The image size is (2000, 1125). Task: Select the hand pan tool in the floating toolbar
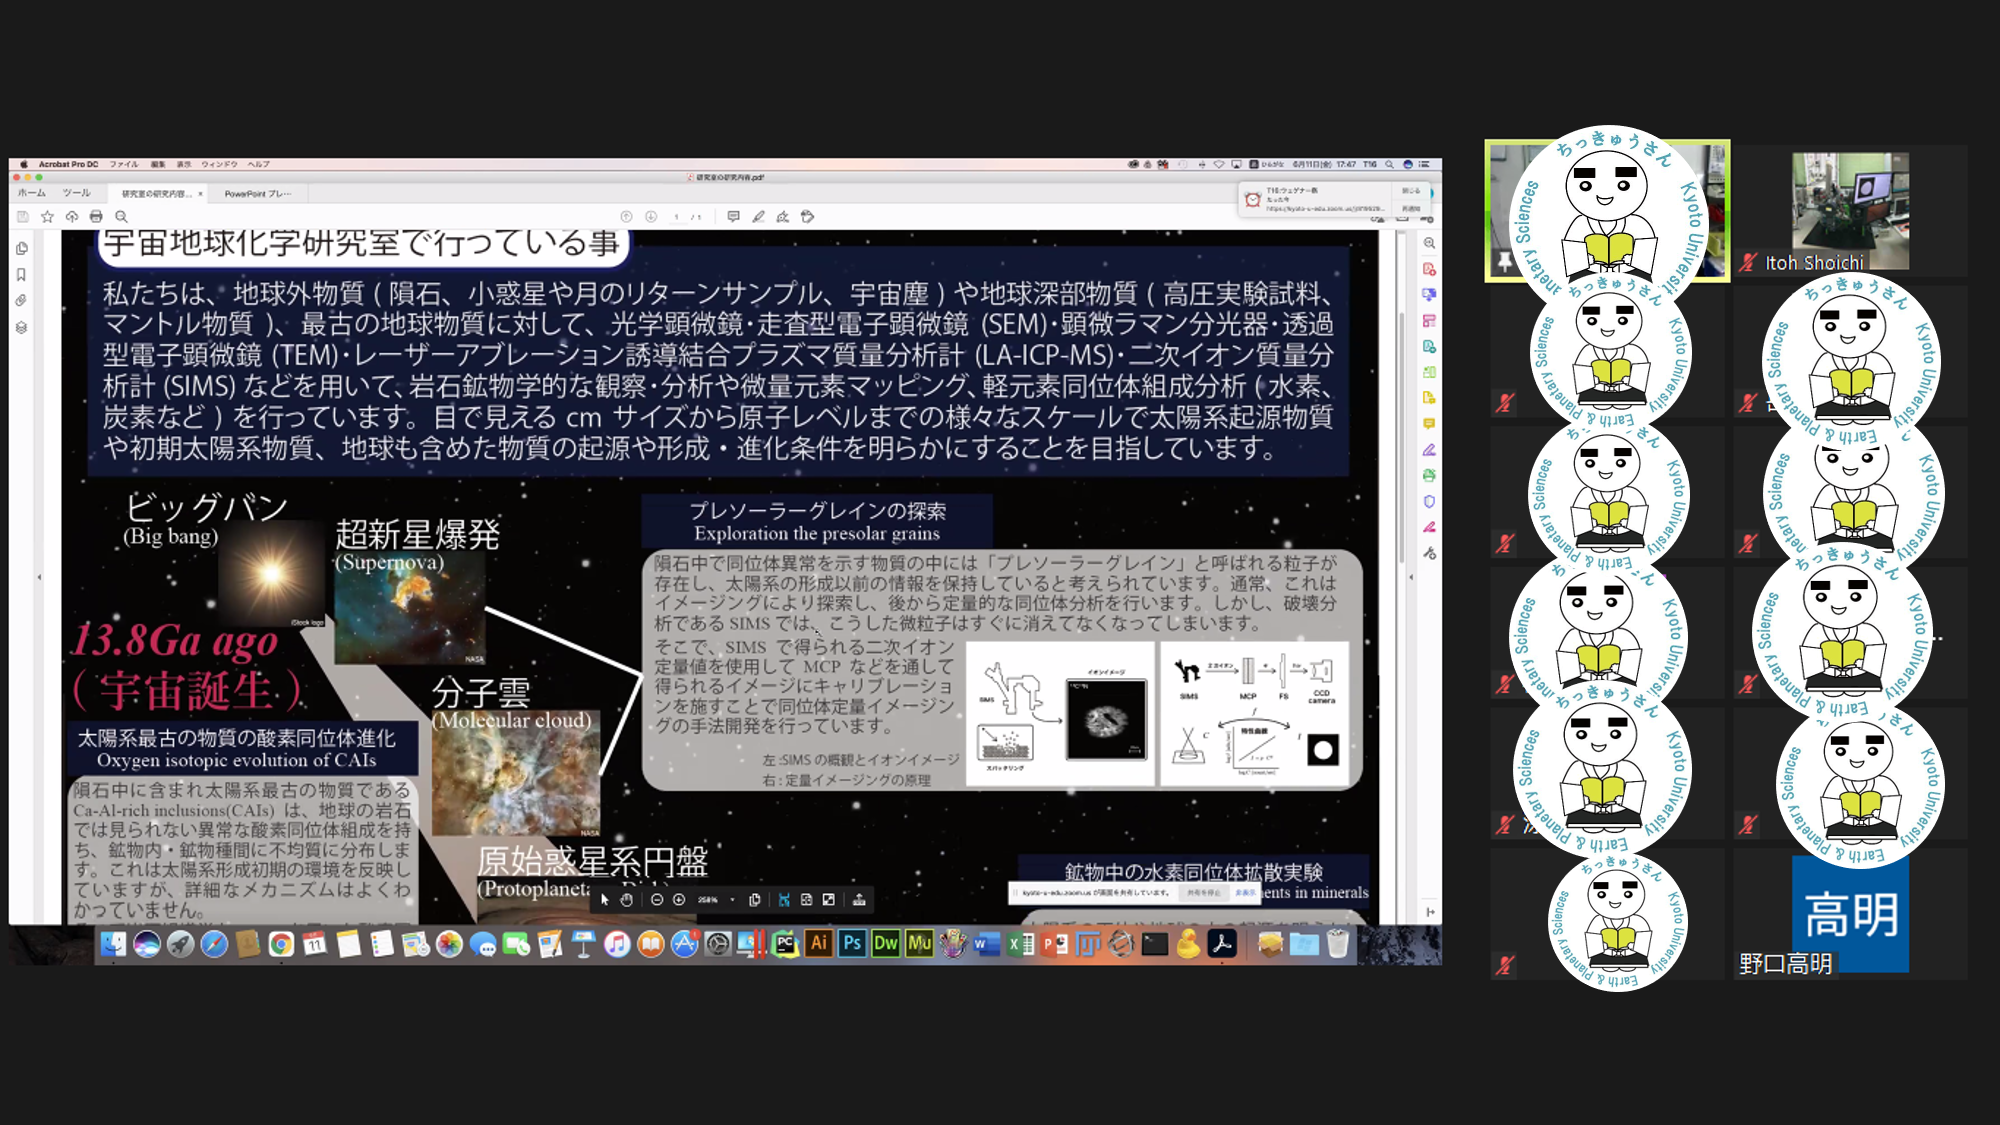(626, 900)
